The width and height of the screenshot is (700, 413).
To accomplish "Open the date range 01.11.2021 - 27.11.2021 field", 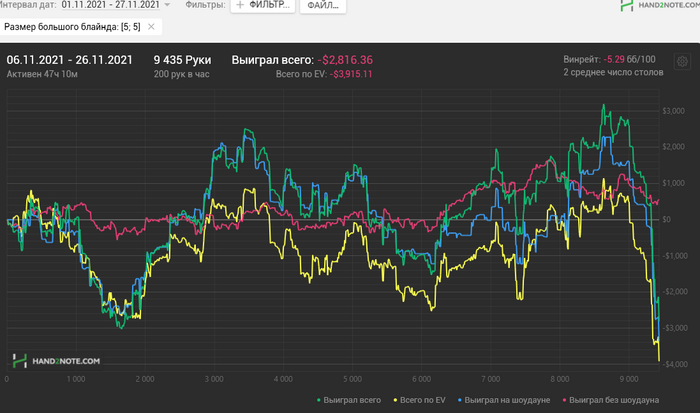I will [x=111, y=5].
